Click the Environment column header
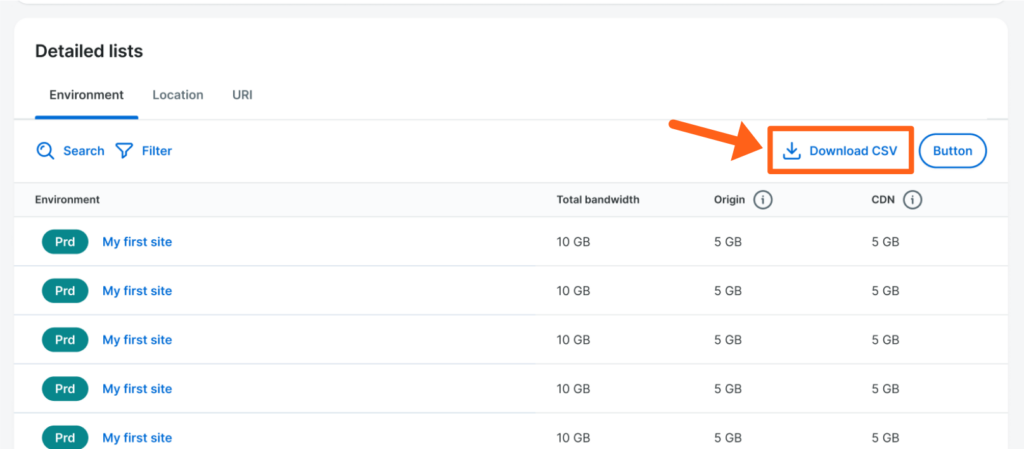This screenshot has width=1024, height=449. 67,200
